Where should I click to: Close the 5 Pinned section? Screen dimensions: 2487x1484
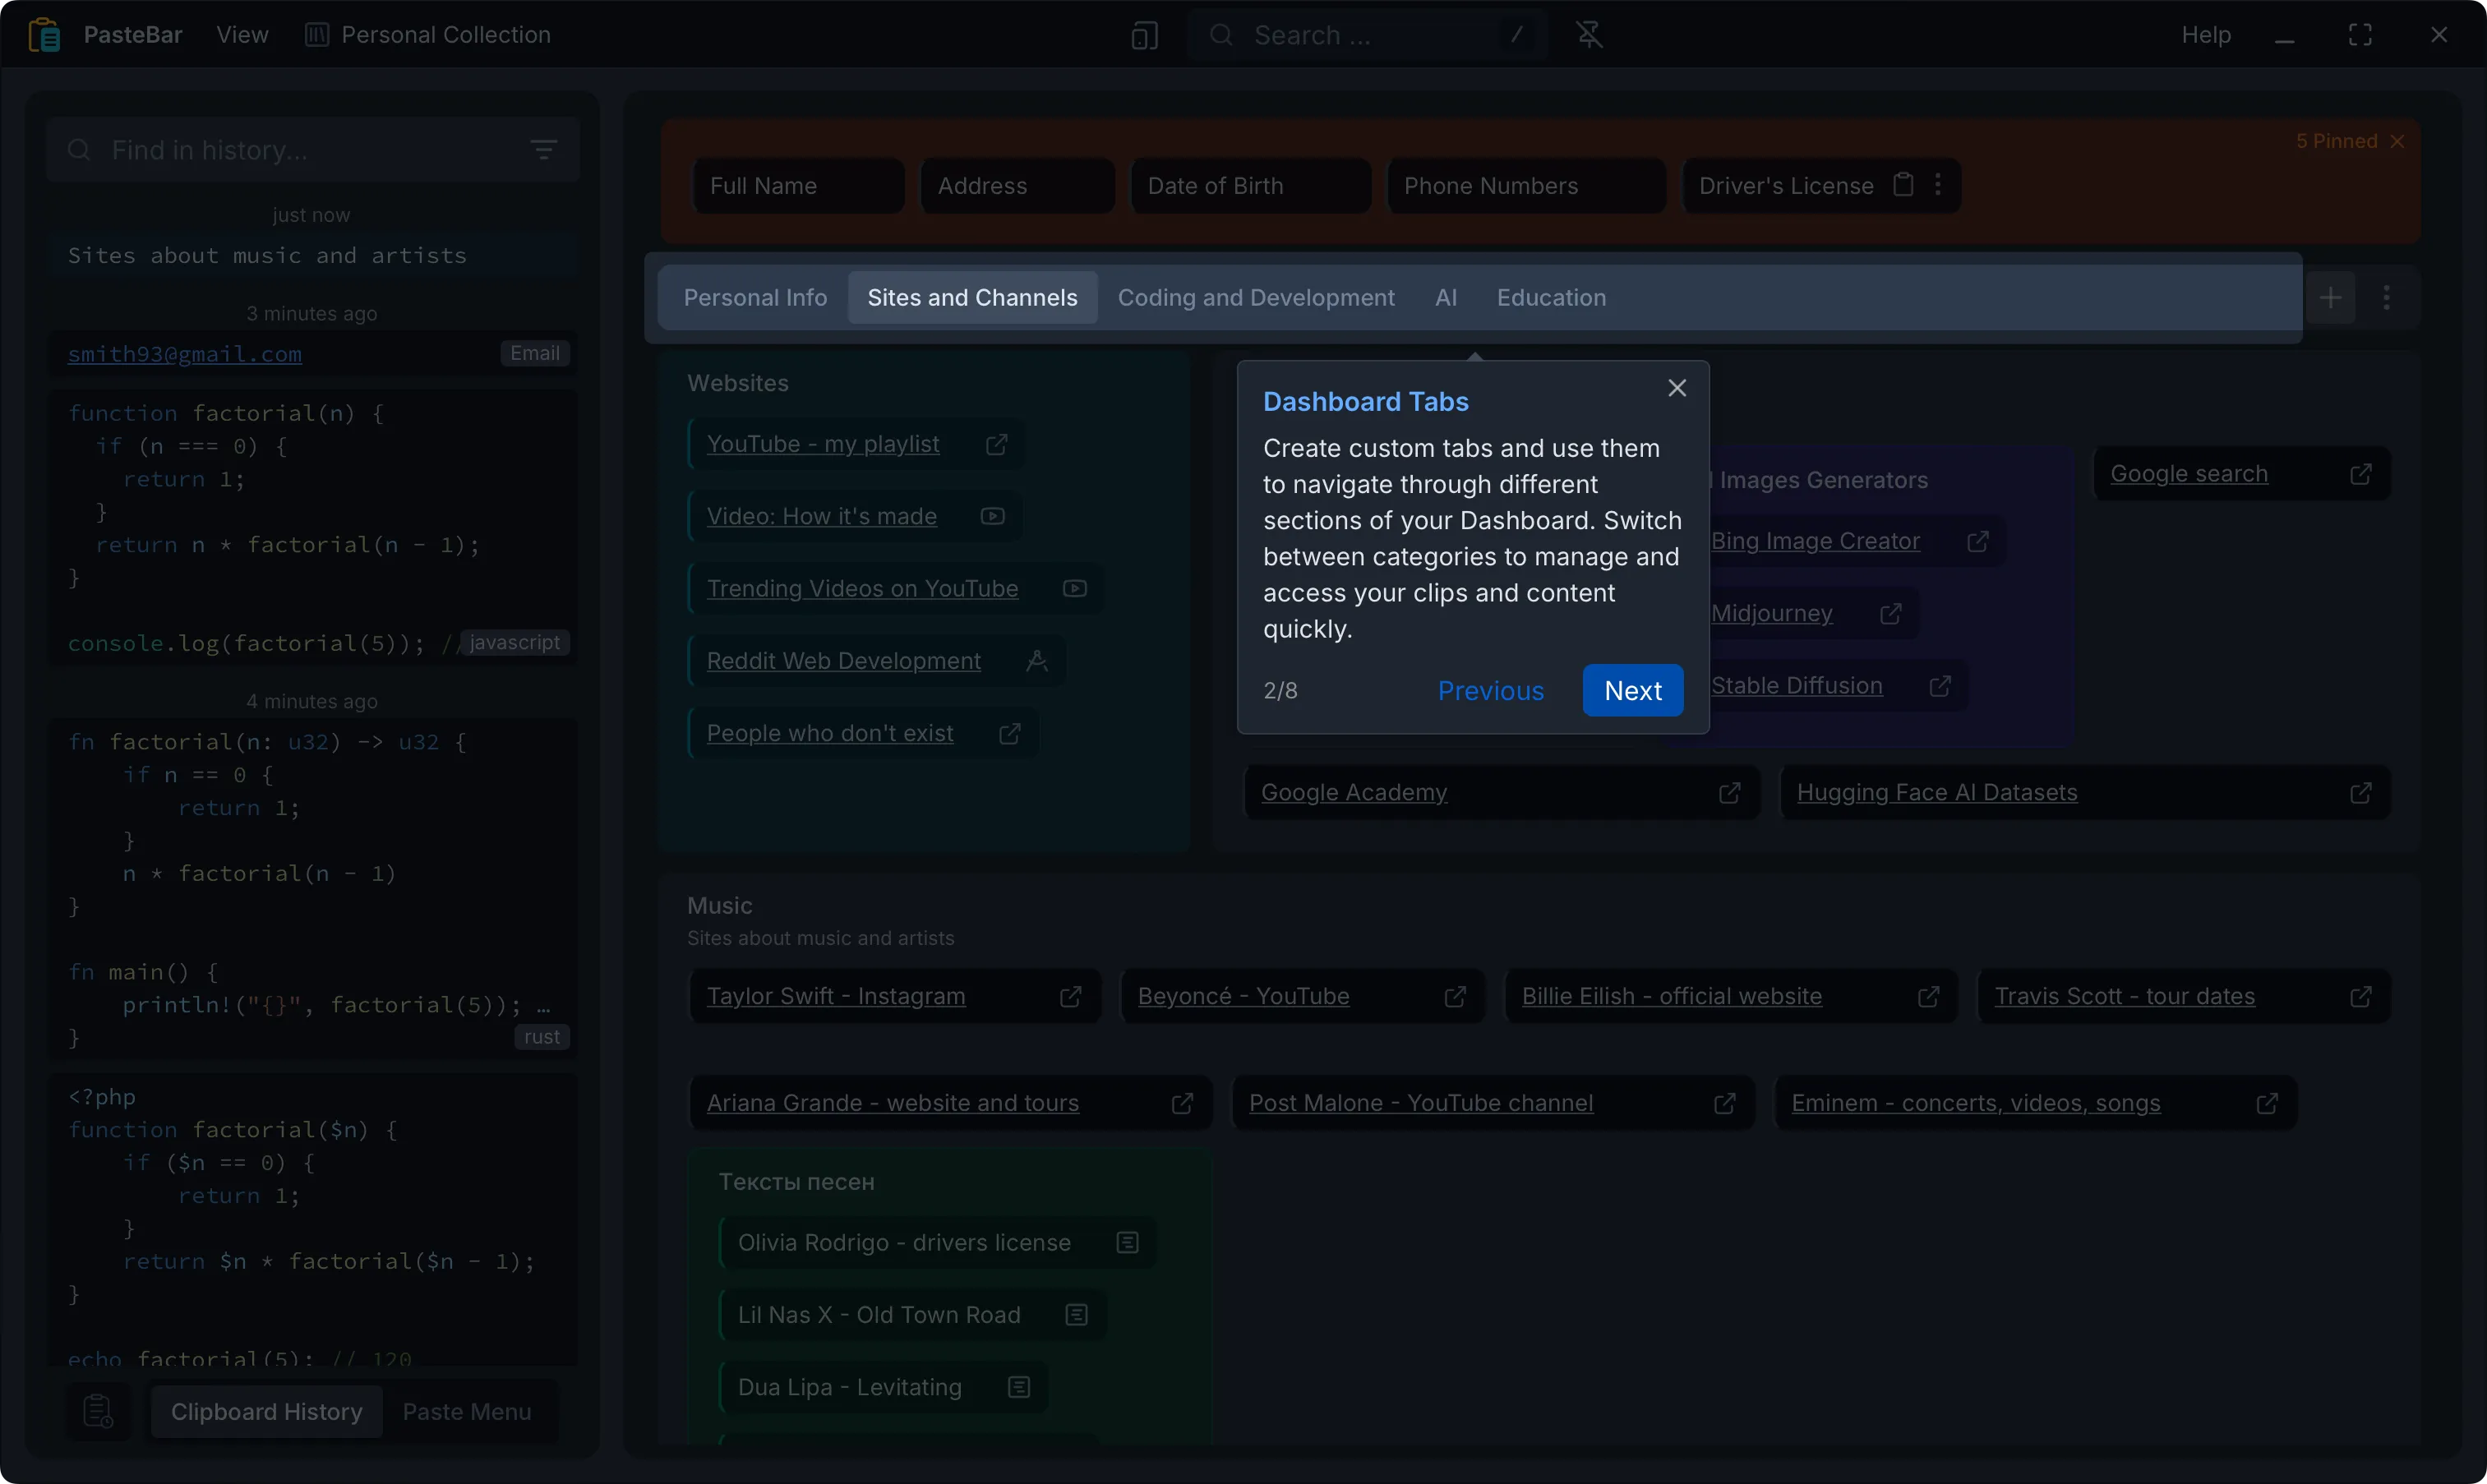[x=2398, y=141]
